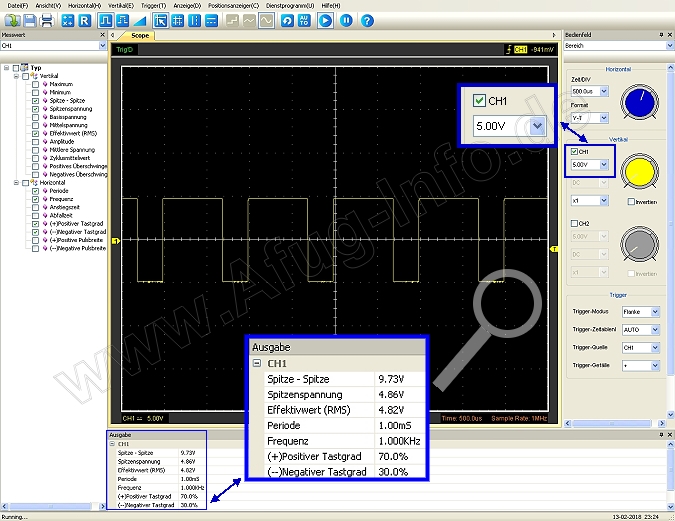Open the Horizontal(H) menu
This screenshot has width=675, height=521.
84,6
